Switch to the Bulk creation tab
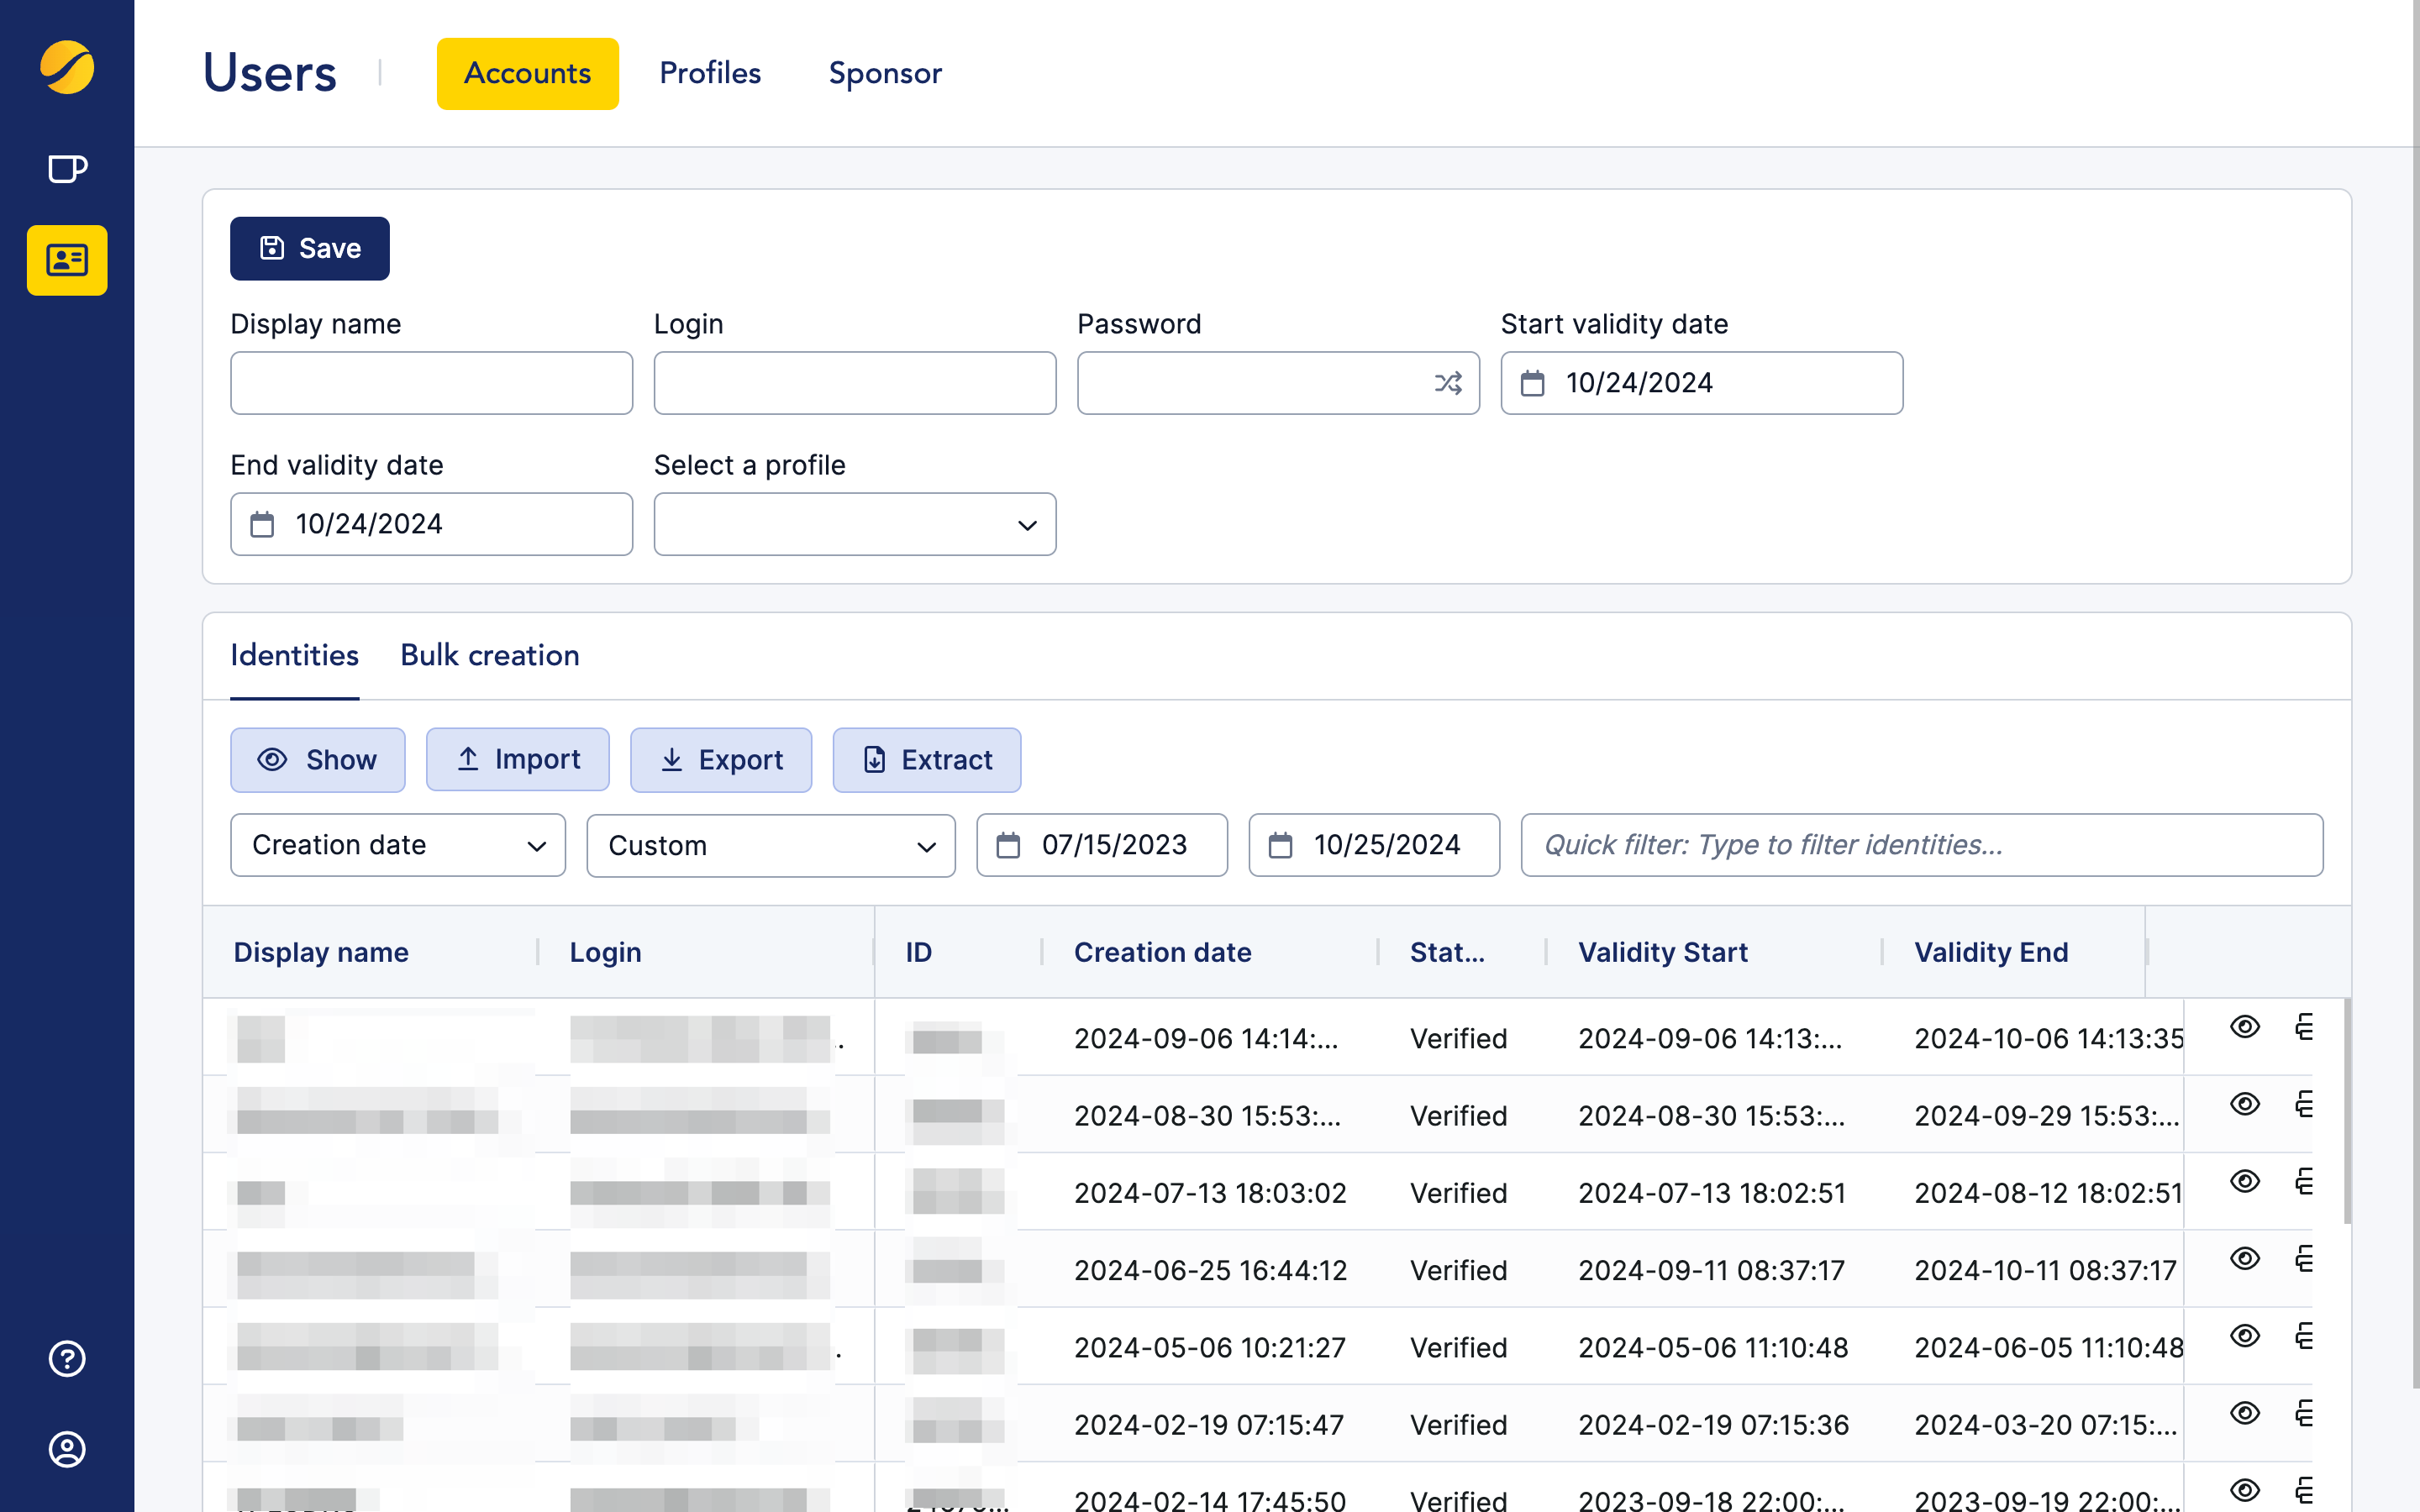This screenshot has height=1512, width=2420. tap(489, 655)
